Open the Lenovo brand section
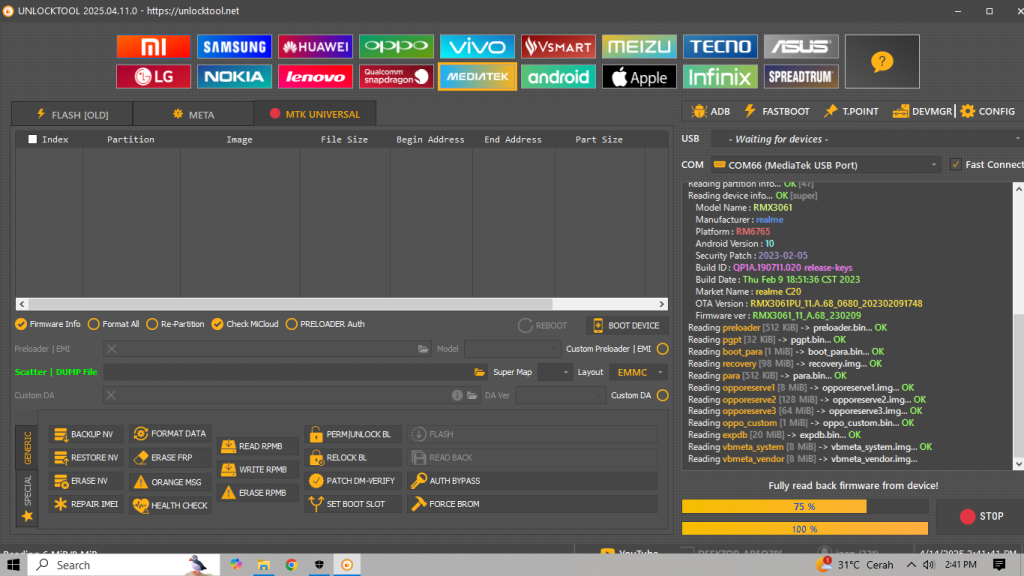This screenshot has height=576, width=1024. pos(315,76)
